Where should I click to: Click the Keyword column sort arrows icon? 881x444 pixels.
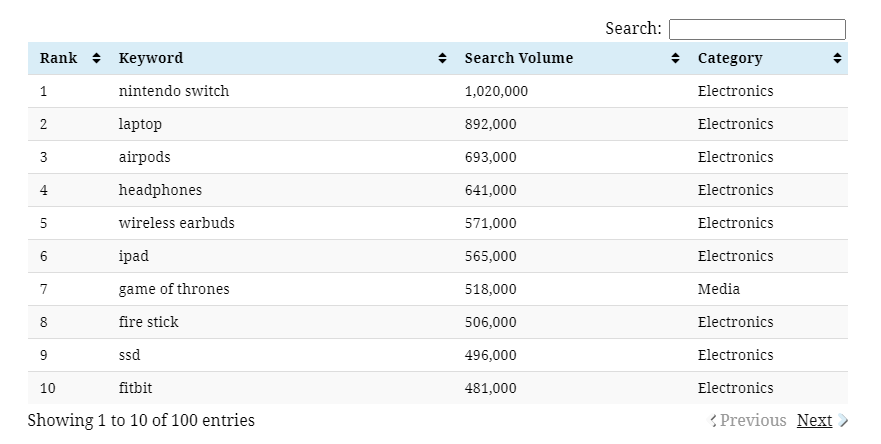point(442,59)
